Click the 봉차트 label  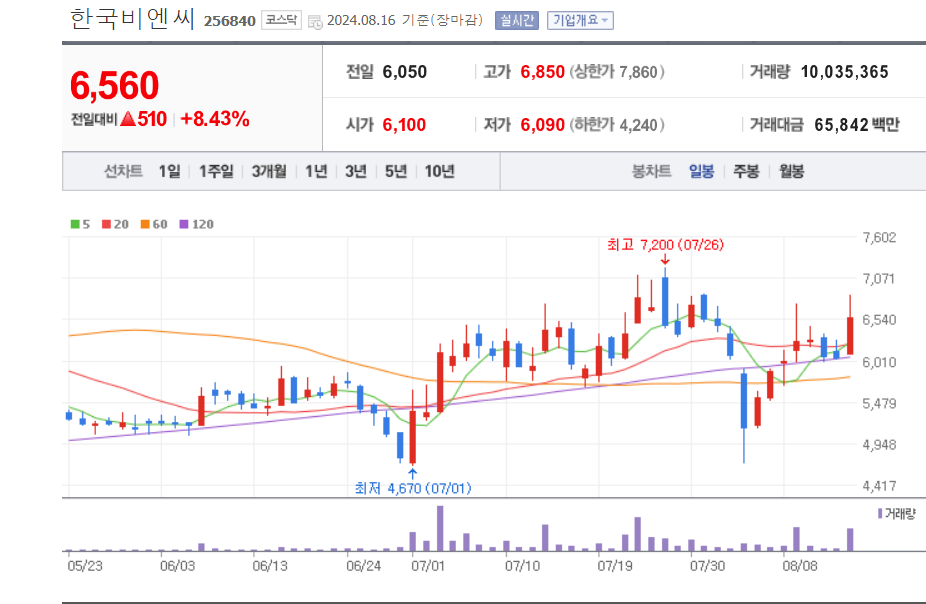tap(651, 171)
